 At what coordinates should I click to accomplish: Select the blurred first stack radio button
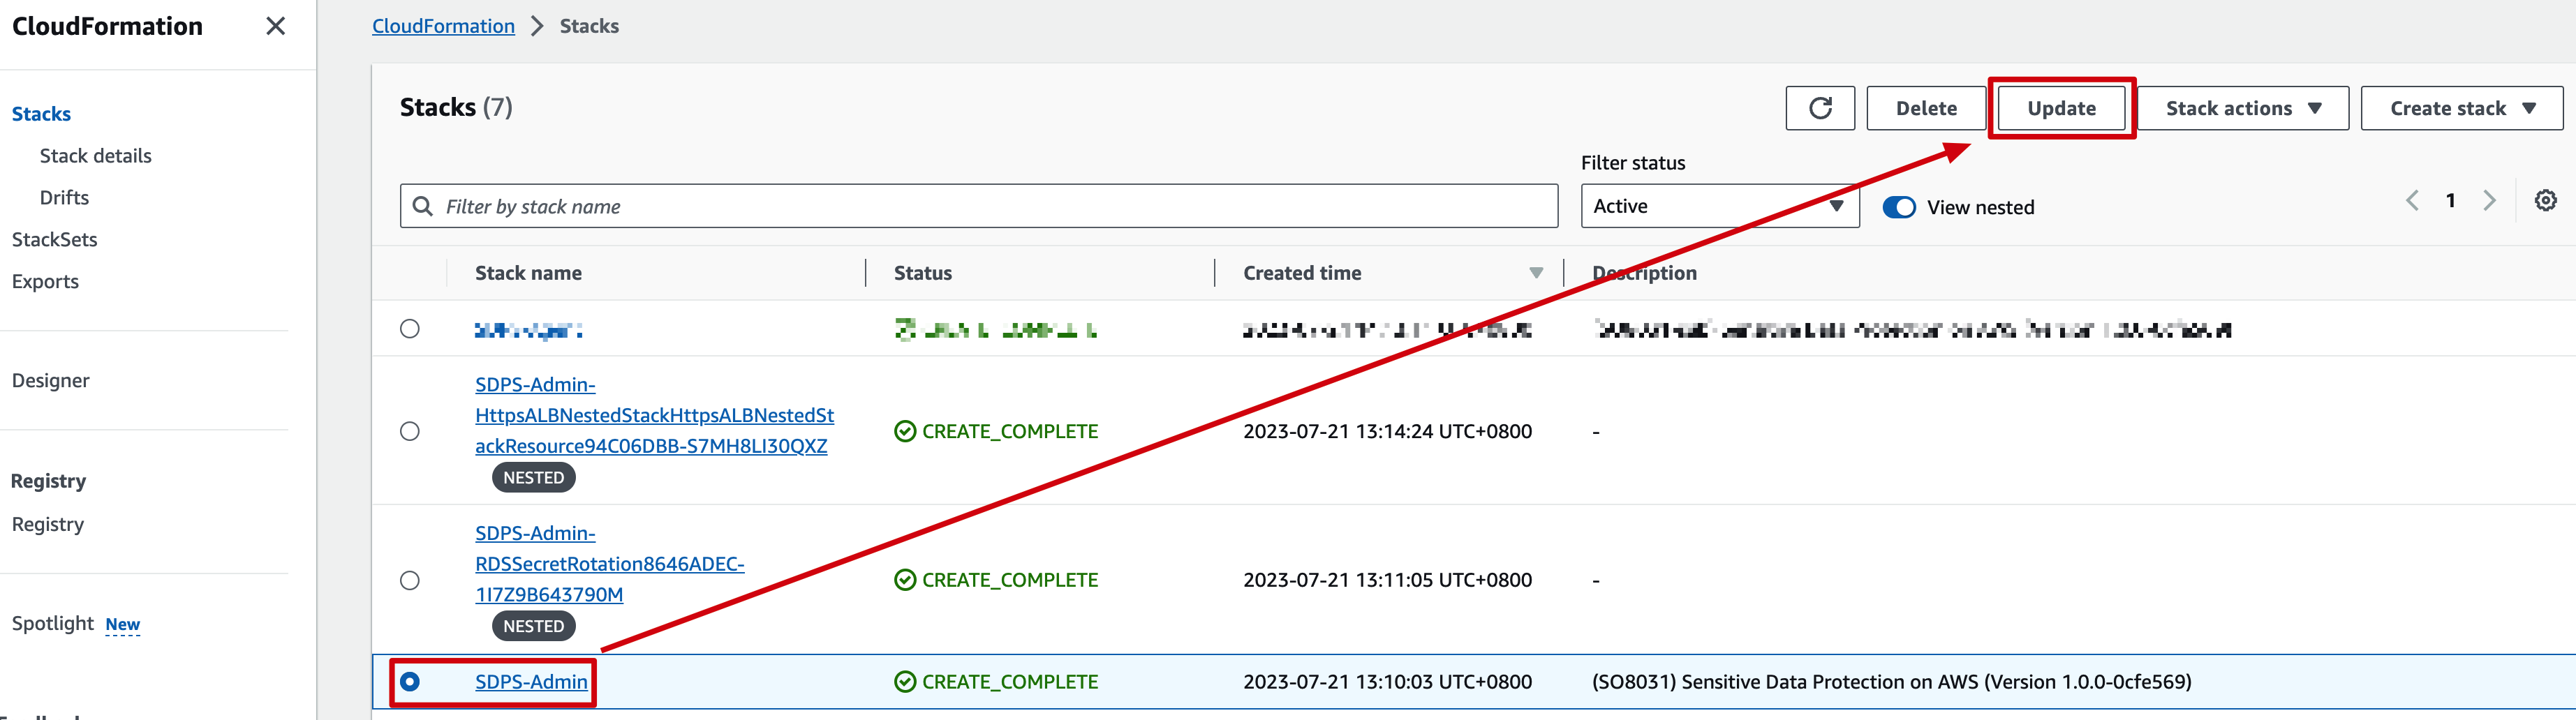tap(410, 329)
